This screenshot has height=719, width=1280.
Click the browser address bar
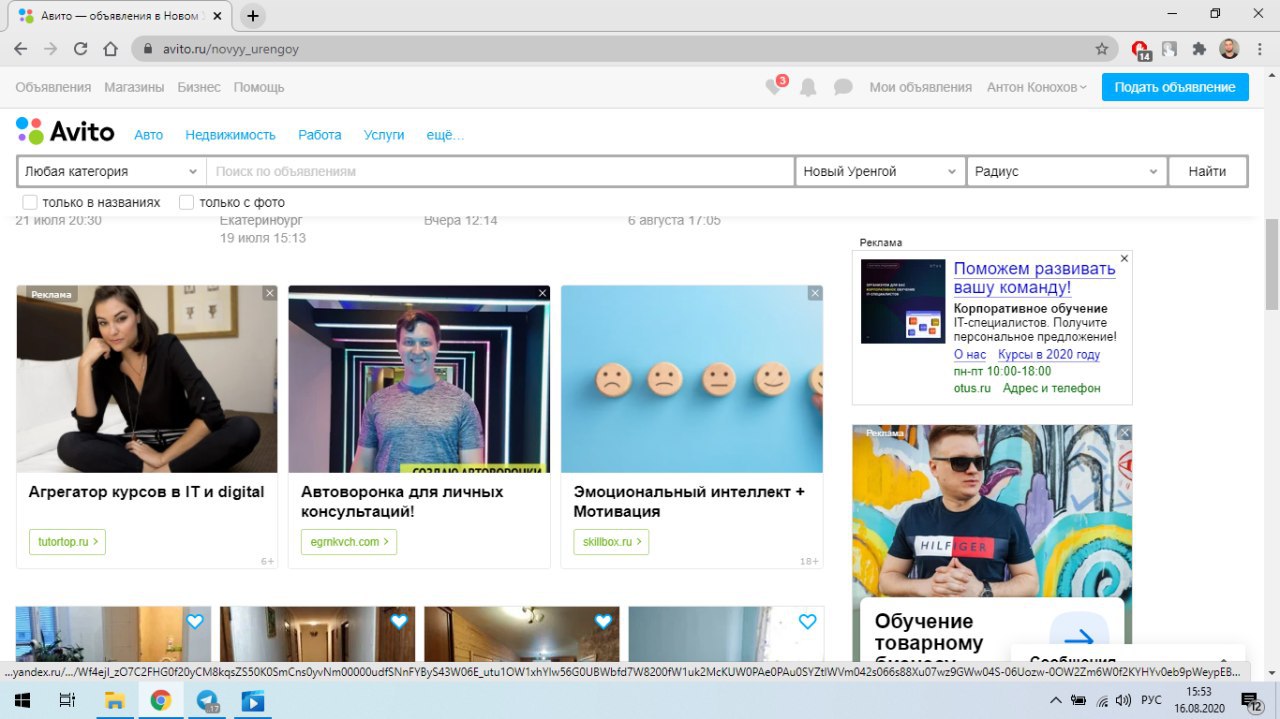tap(625, 48)
